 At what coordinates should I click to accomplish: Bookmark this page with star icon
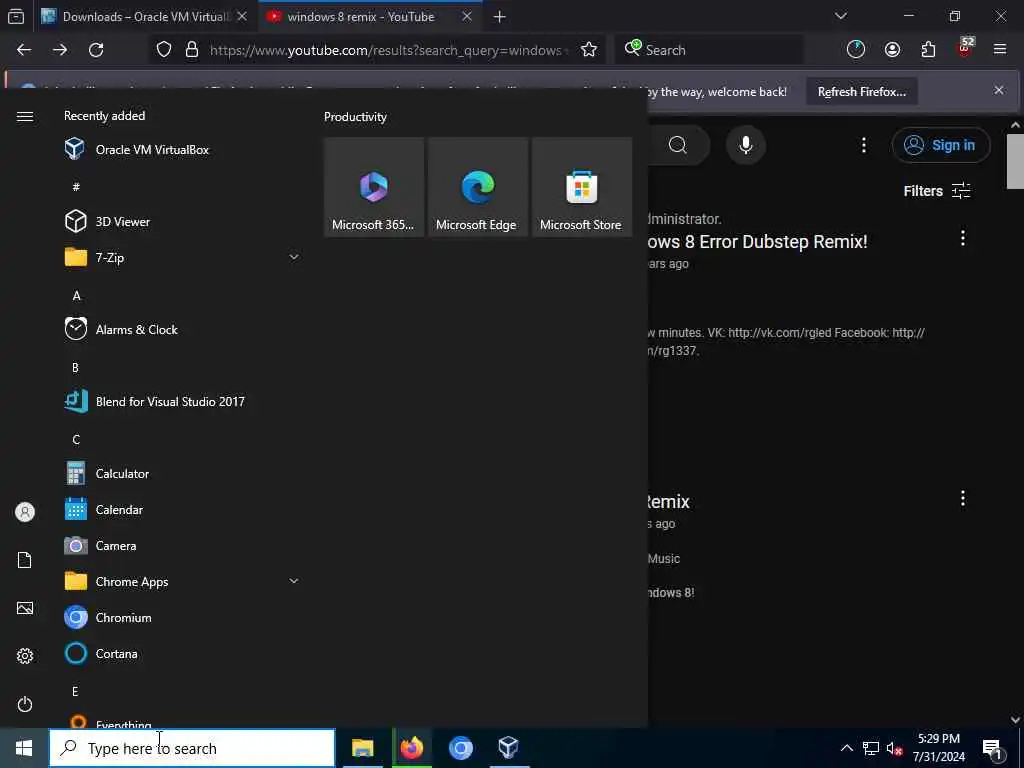(x=588, y=50)
